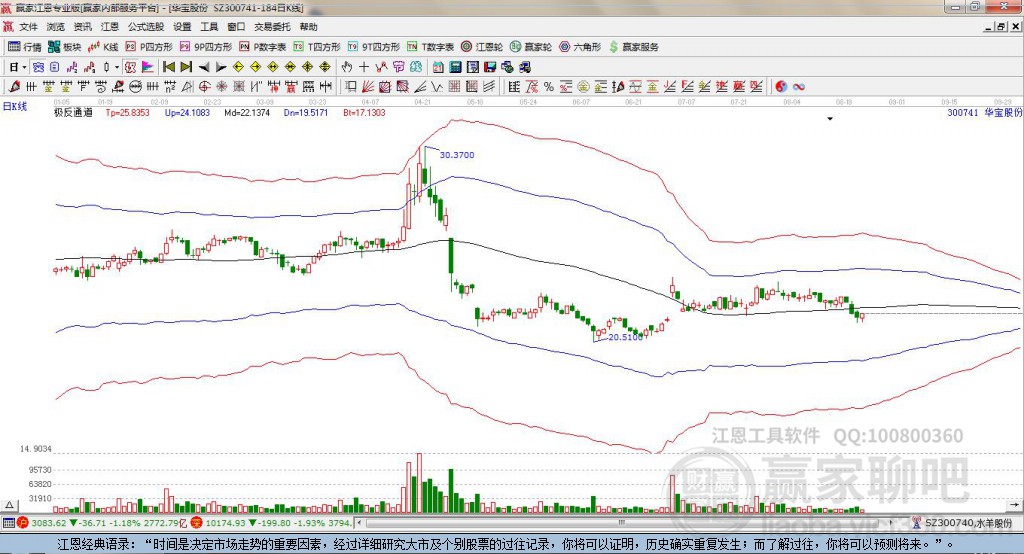Open the T数字表 tool
Viewport: 1024px width, 554px height.
click(430, 47)
